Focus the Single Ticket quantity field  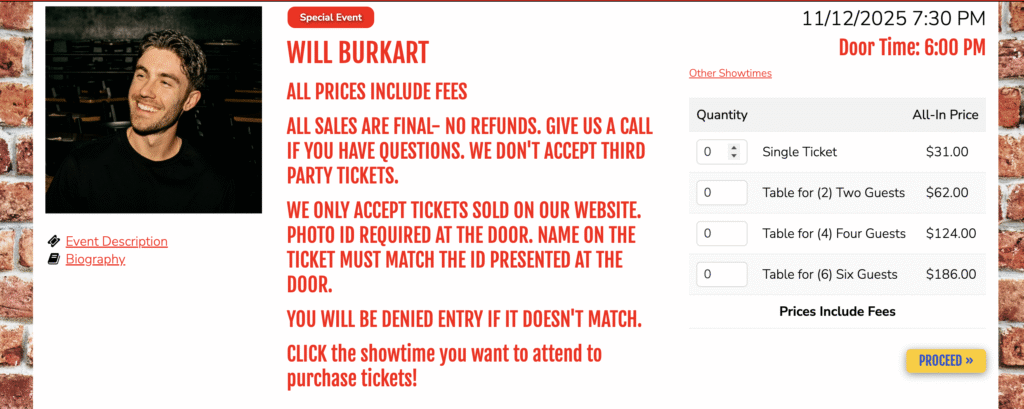(714, 152)
